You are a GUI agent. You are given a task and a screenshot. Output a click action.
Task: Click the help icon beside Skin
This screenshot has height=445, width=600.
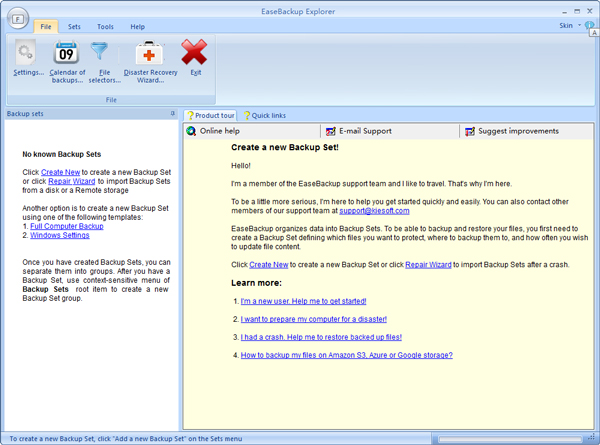(589, 25)
